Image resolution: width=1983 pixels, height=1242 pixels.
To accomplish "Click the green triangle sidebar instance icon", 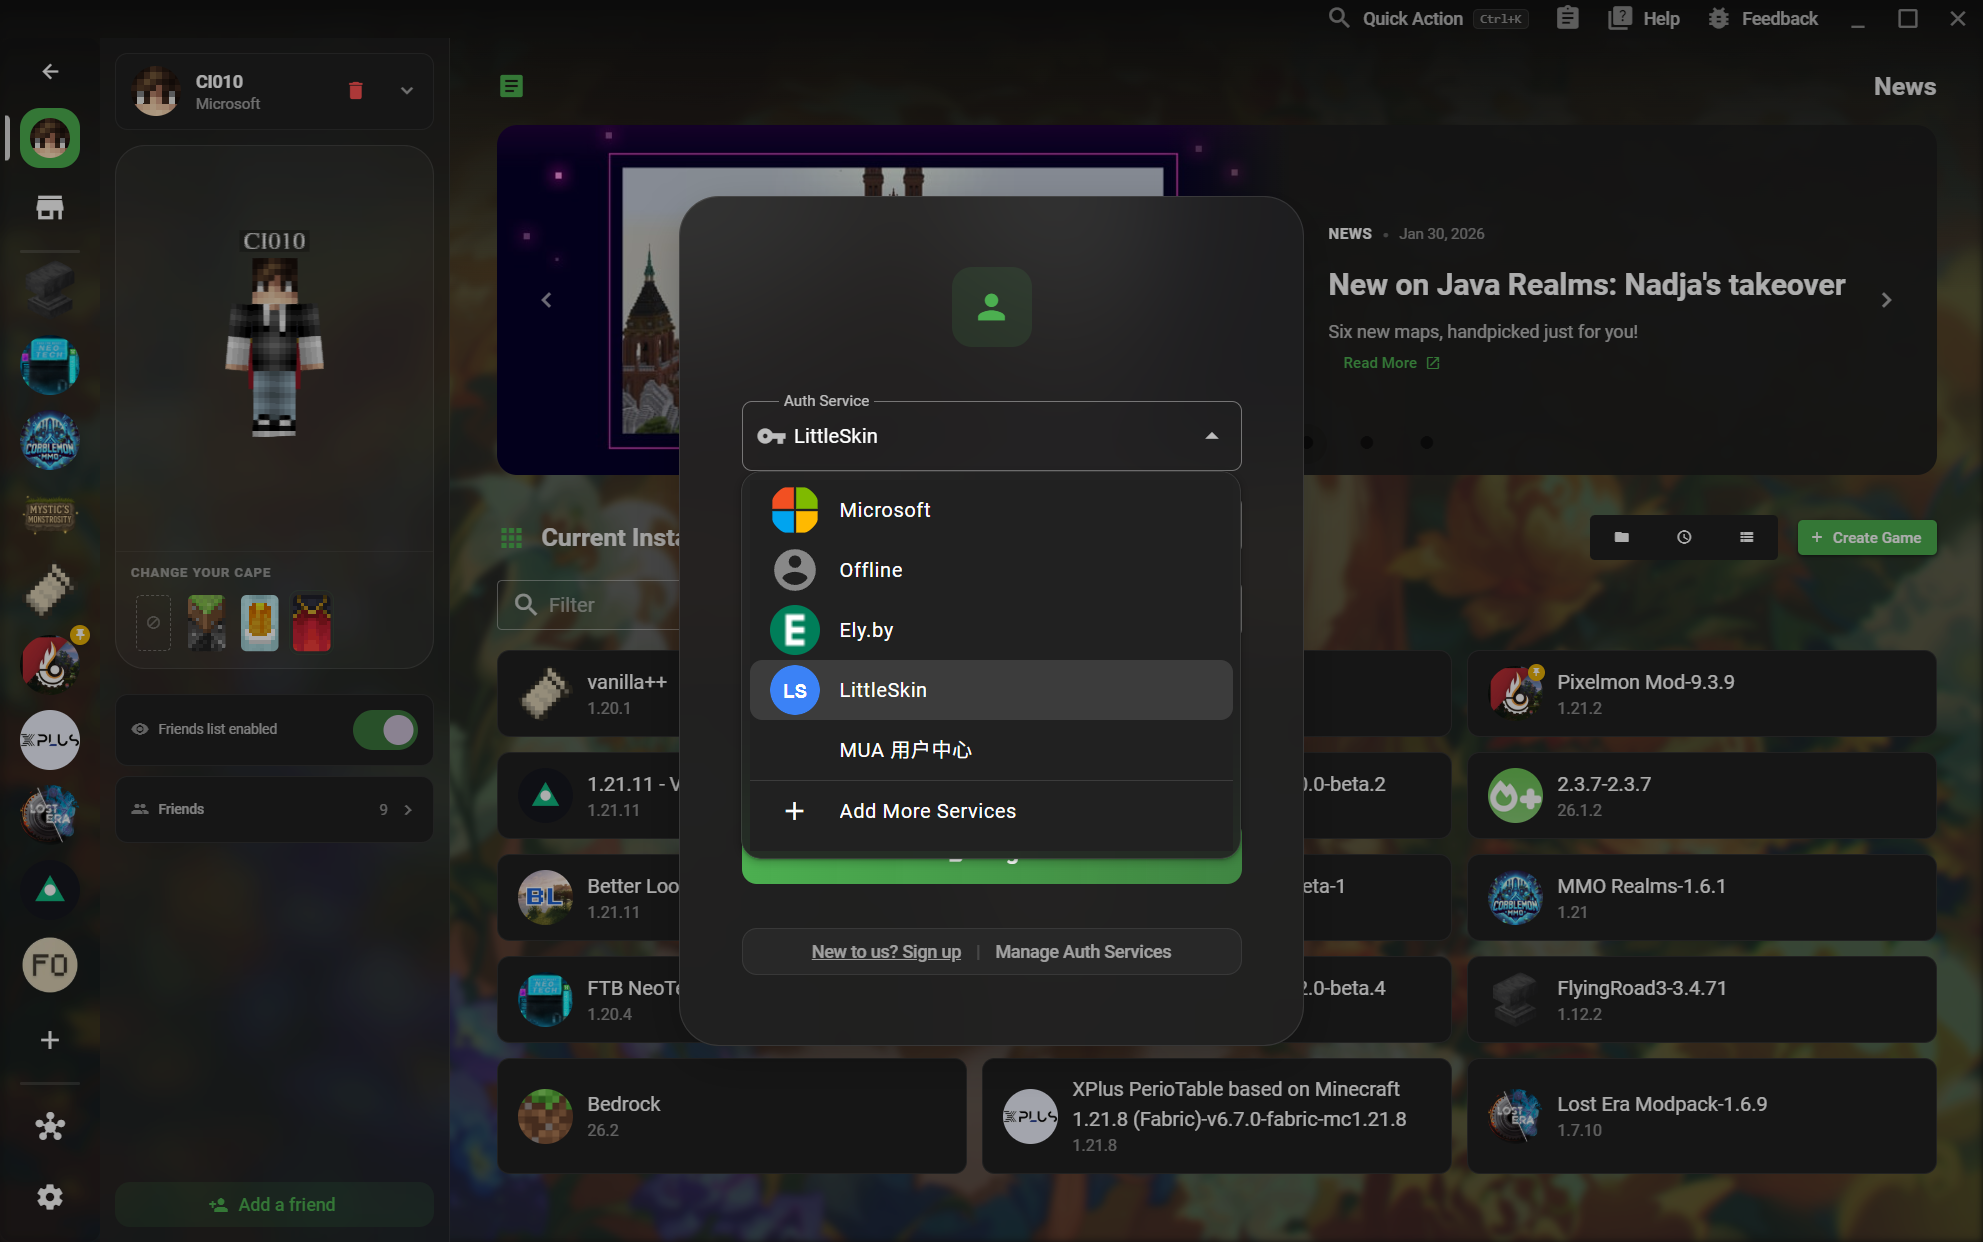I will 50,890.
